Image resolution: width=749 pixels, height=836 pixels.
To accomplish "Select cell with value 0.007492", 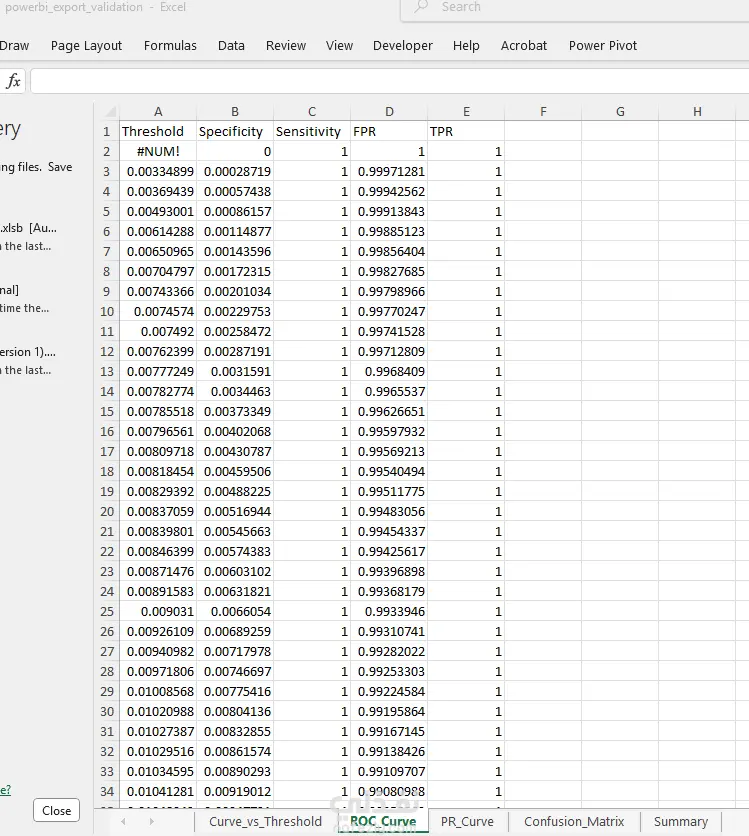I will tap(158, 332).
